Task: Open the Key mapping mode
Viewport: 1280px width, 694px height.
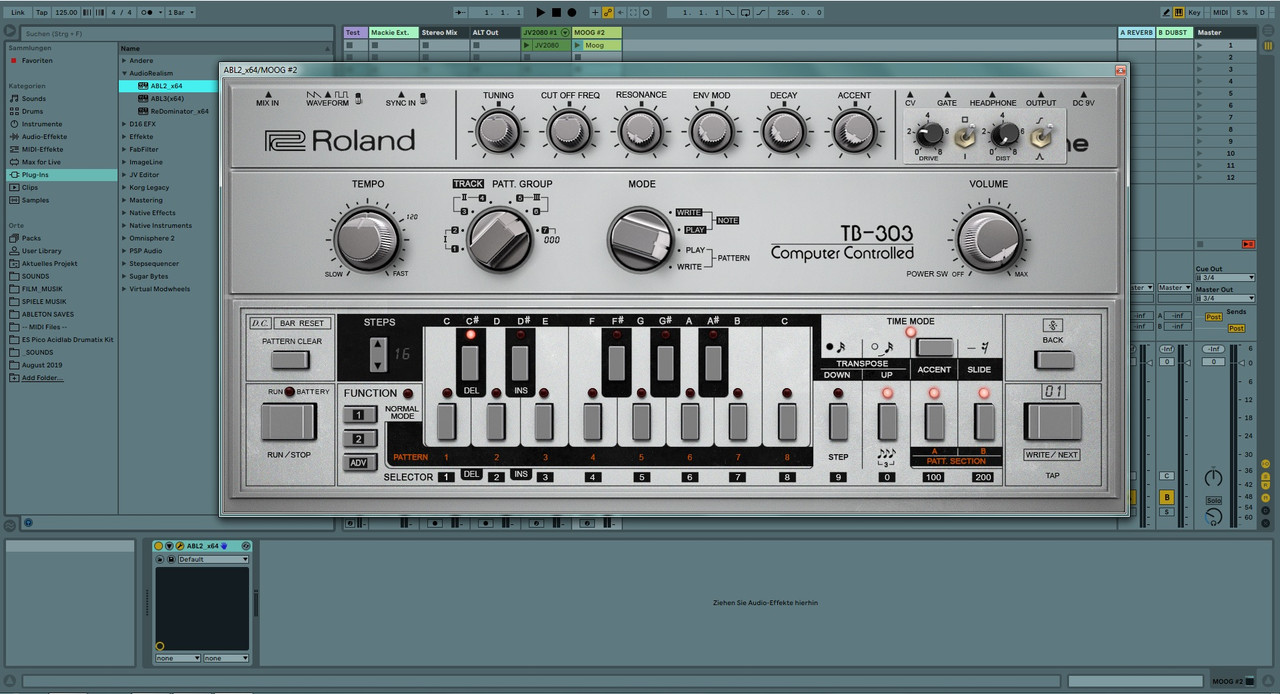Action: [x=1196, y=12]
